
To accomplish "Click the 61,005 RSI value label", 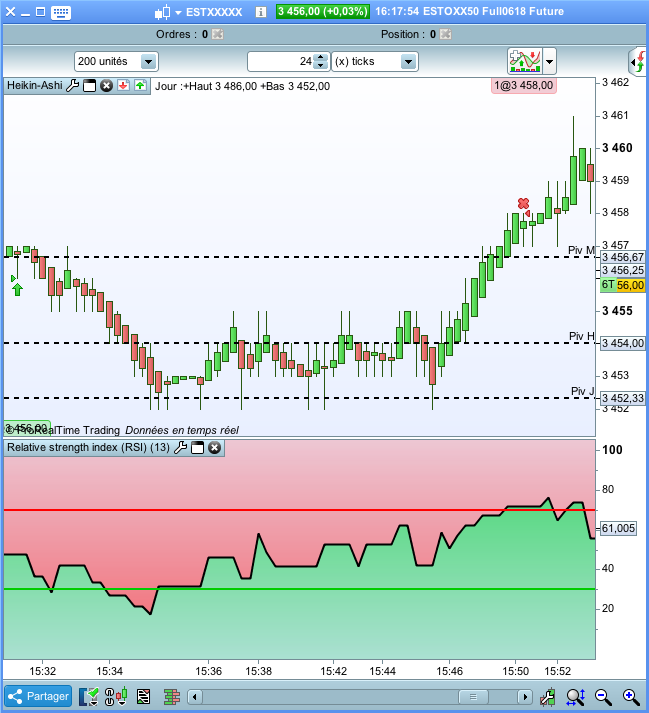I will pyautogui.click(x=618, y=528).
